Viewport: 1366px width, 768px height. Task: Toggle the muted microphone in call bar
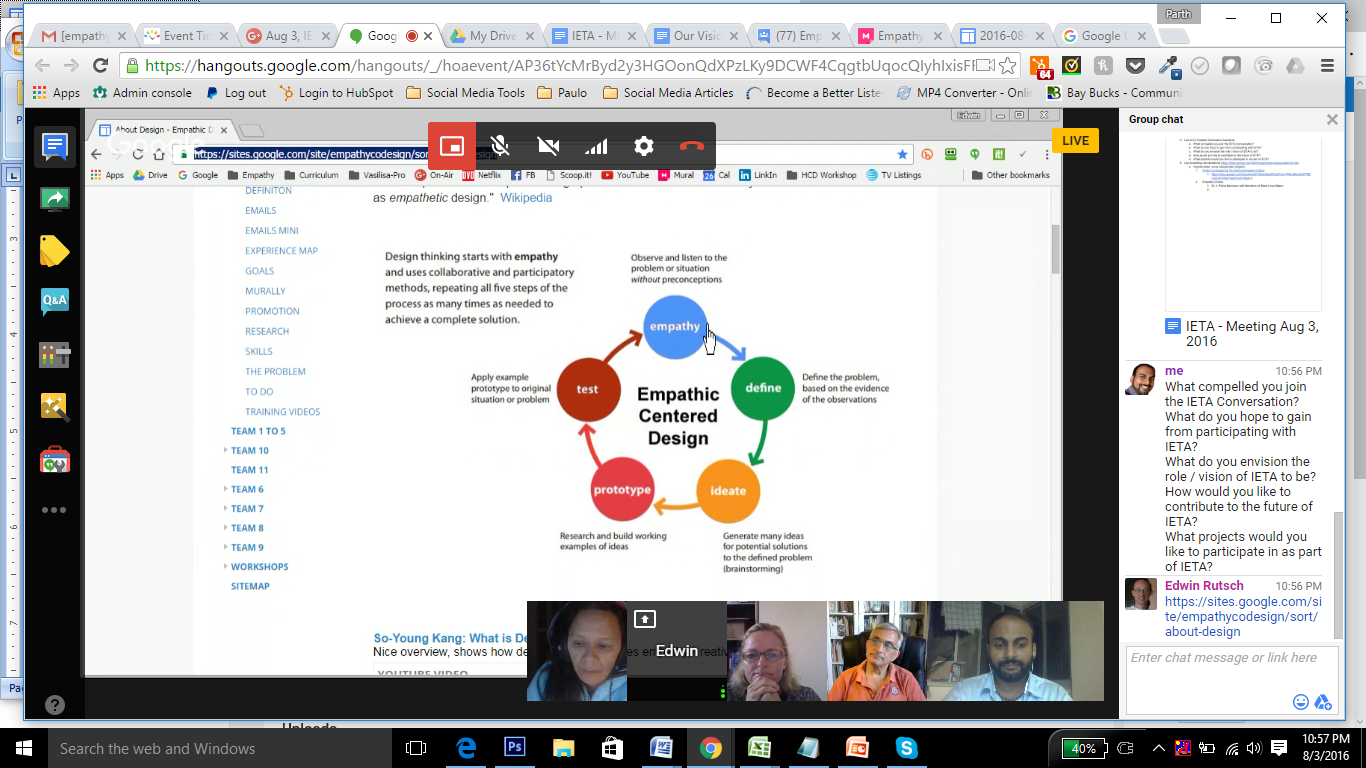(x=500, y=146)
